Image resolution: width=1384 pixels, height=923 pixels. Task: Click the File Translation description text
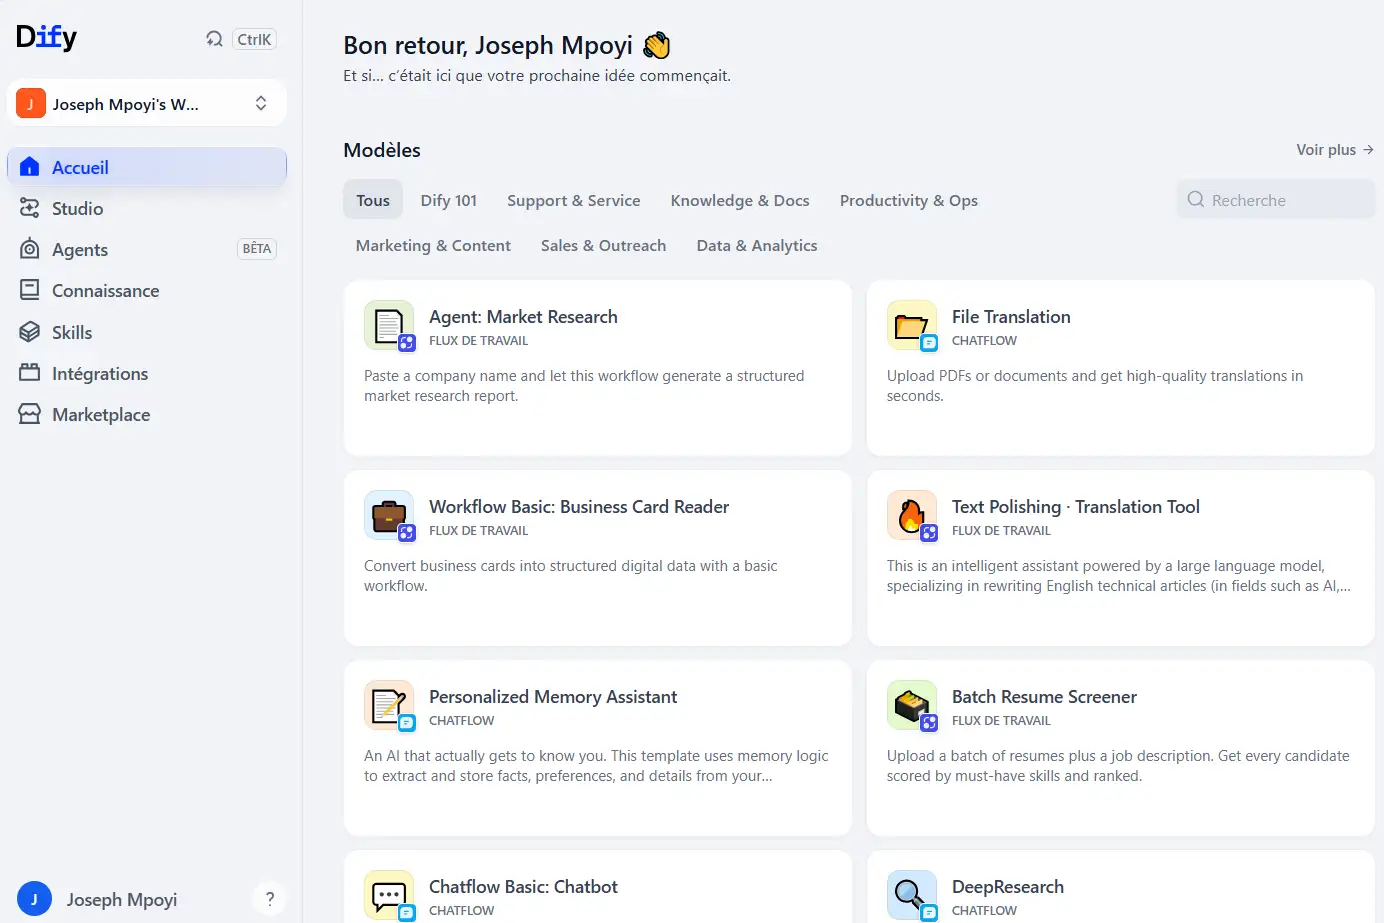[1095, 386]
